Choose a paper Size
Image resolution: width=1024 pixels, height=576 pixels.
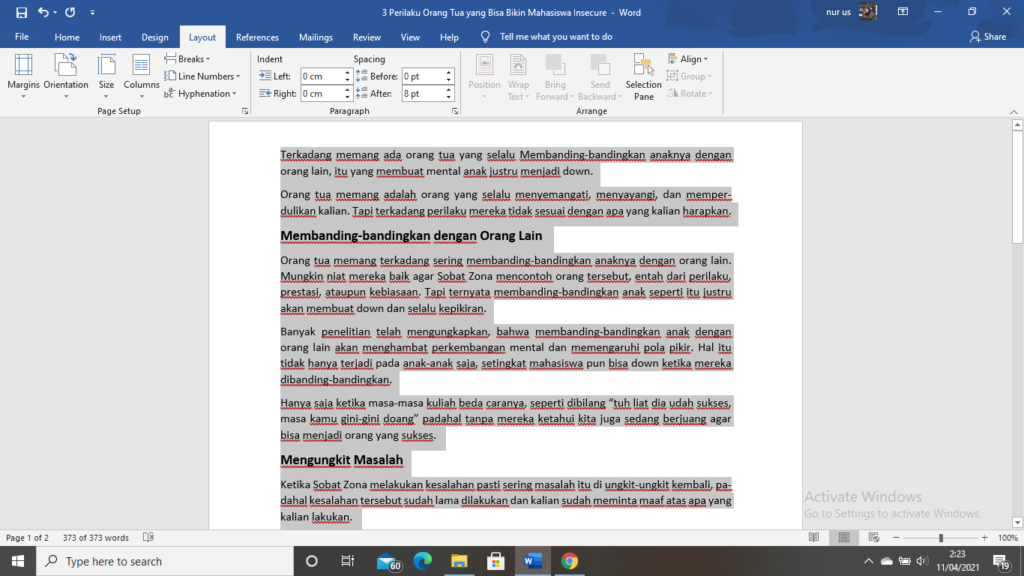click(x=106, y=77)
